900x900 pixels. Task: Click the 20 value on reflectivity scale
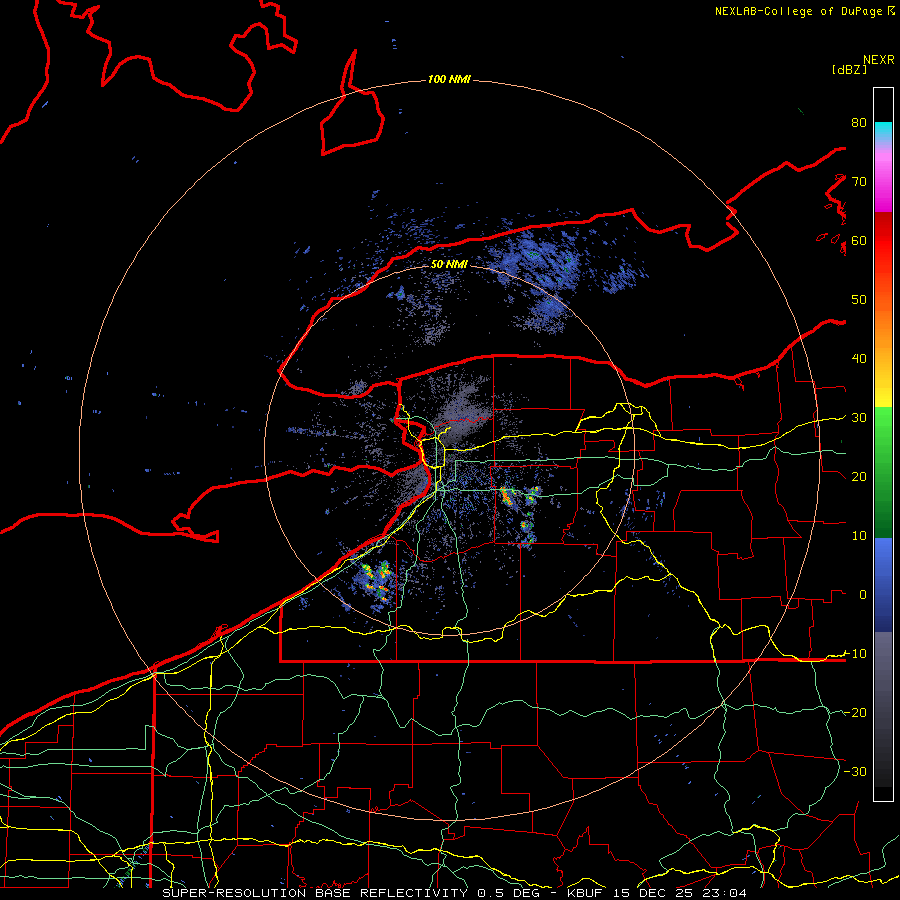859,476
